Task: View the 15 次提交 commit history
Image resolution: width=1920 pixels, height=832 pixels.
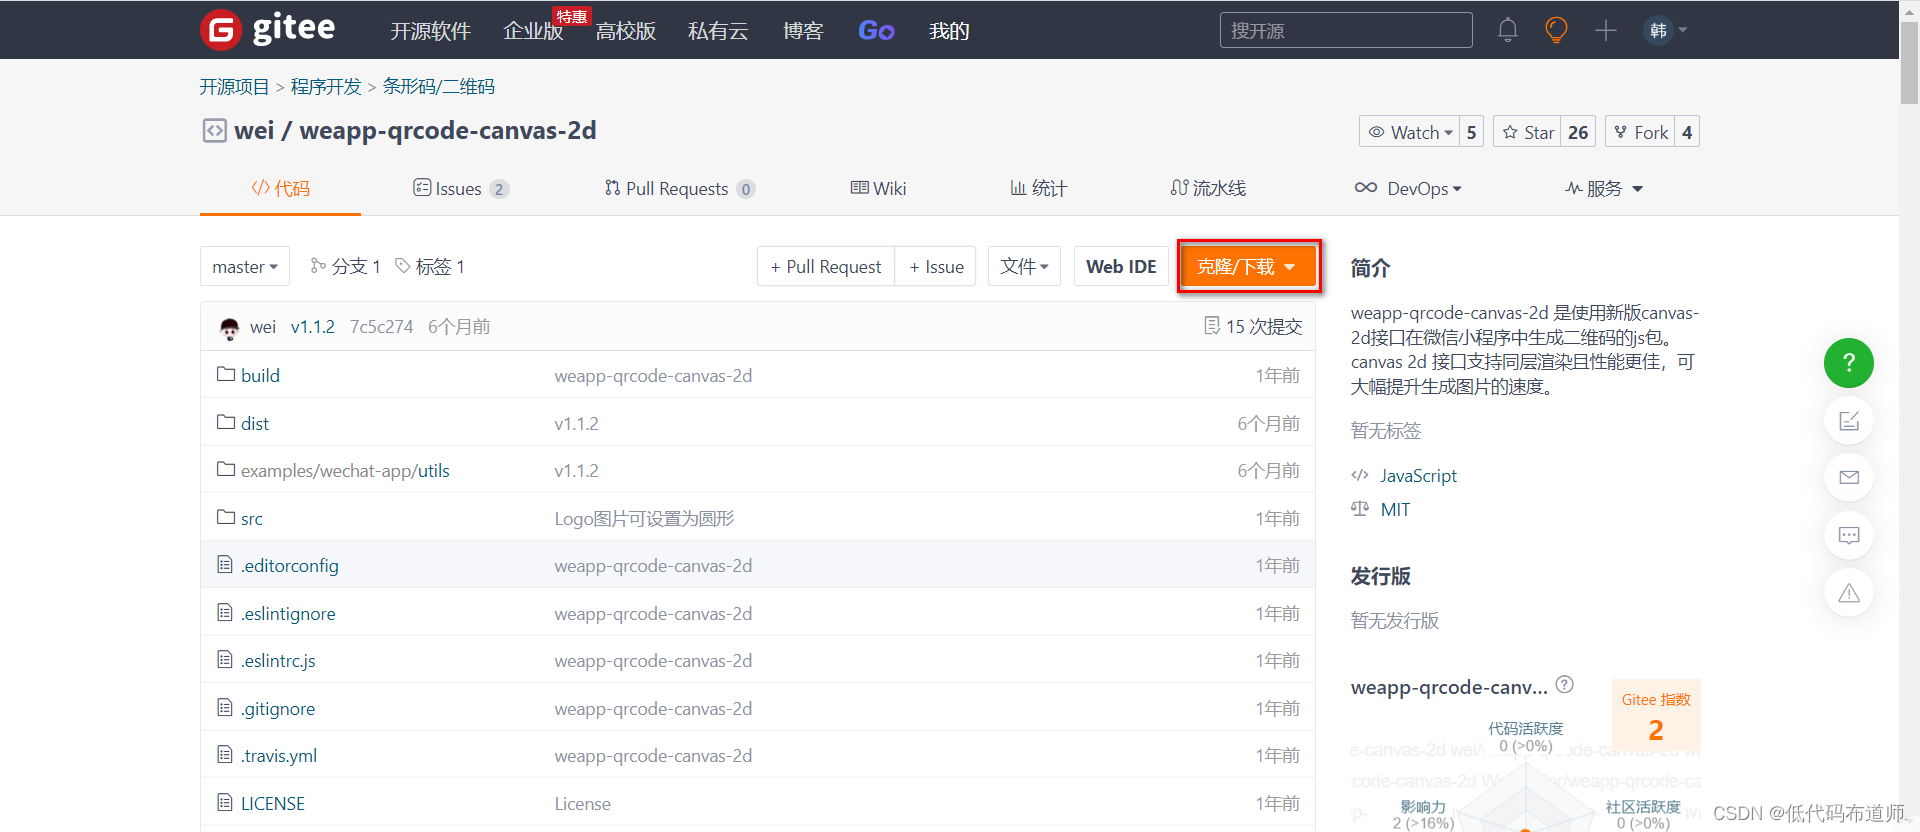Action: point(1253,327)
